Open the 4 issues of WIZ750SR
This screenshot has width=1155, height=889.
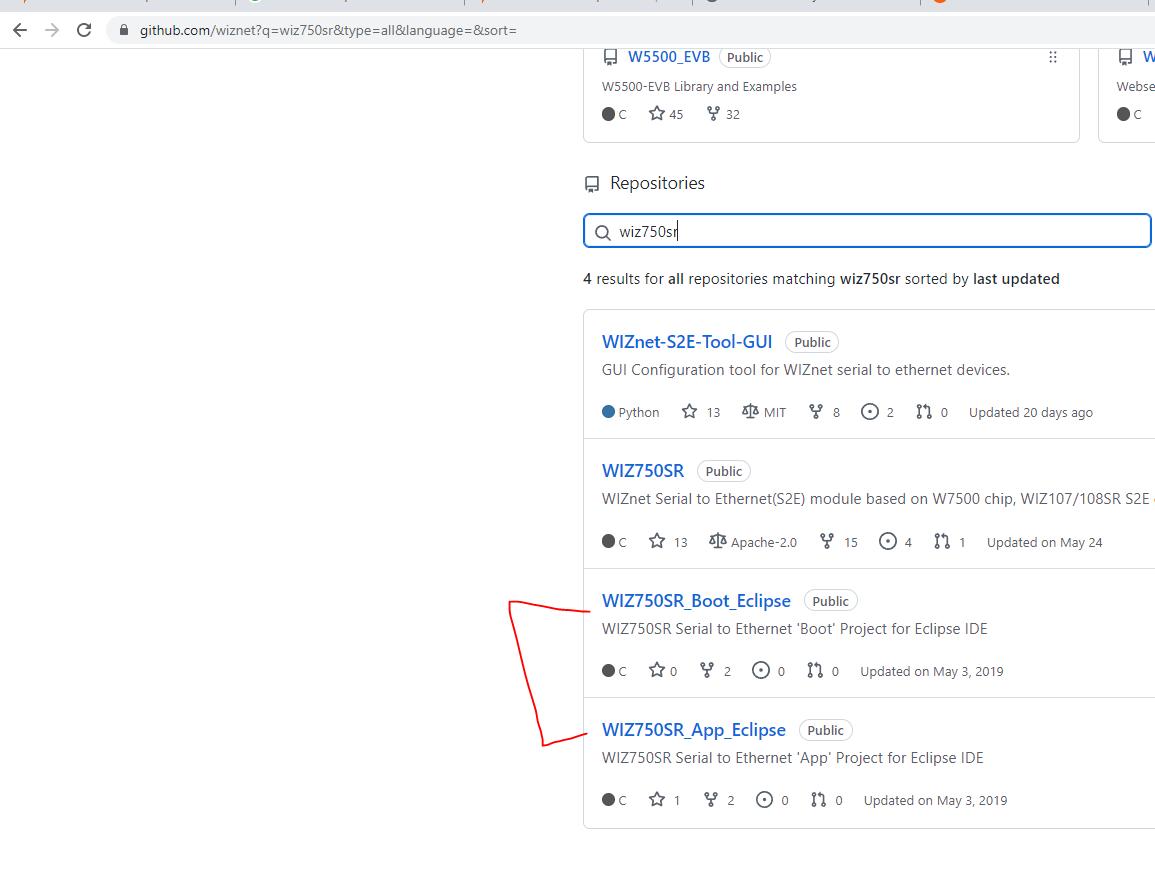click(895, 541)
